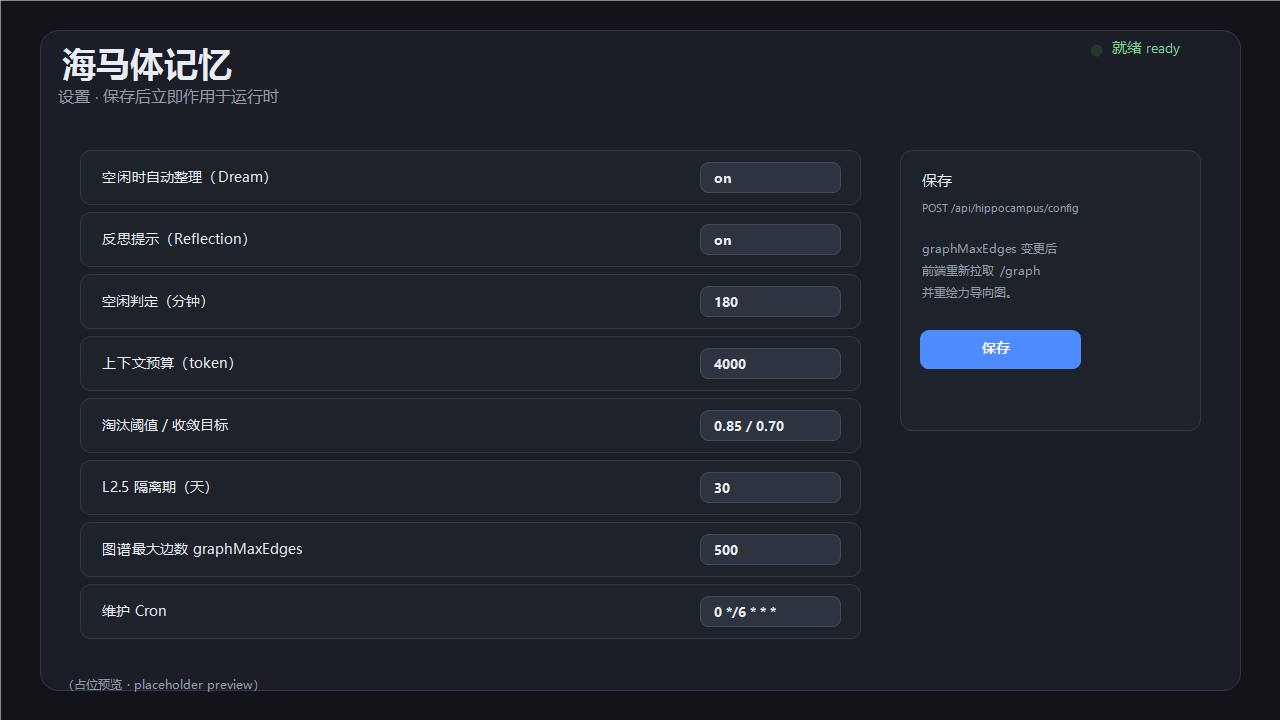Click the placeholder preview footer text
Screen dimensions: 1280x720
point(162,685)
